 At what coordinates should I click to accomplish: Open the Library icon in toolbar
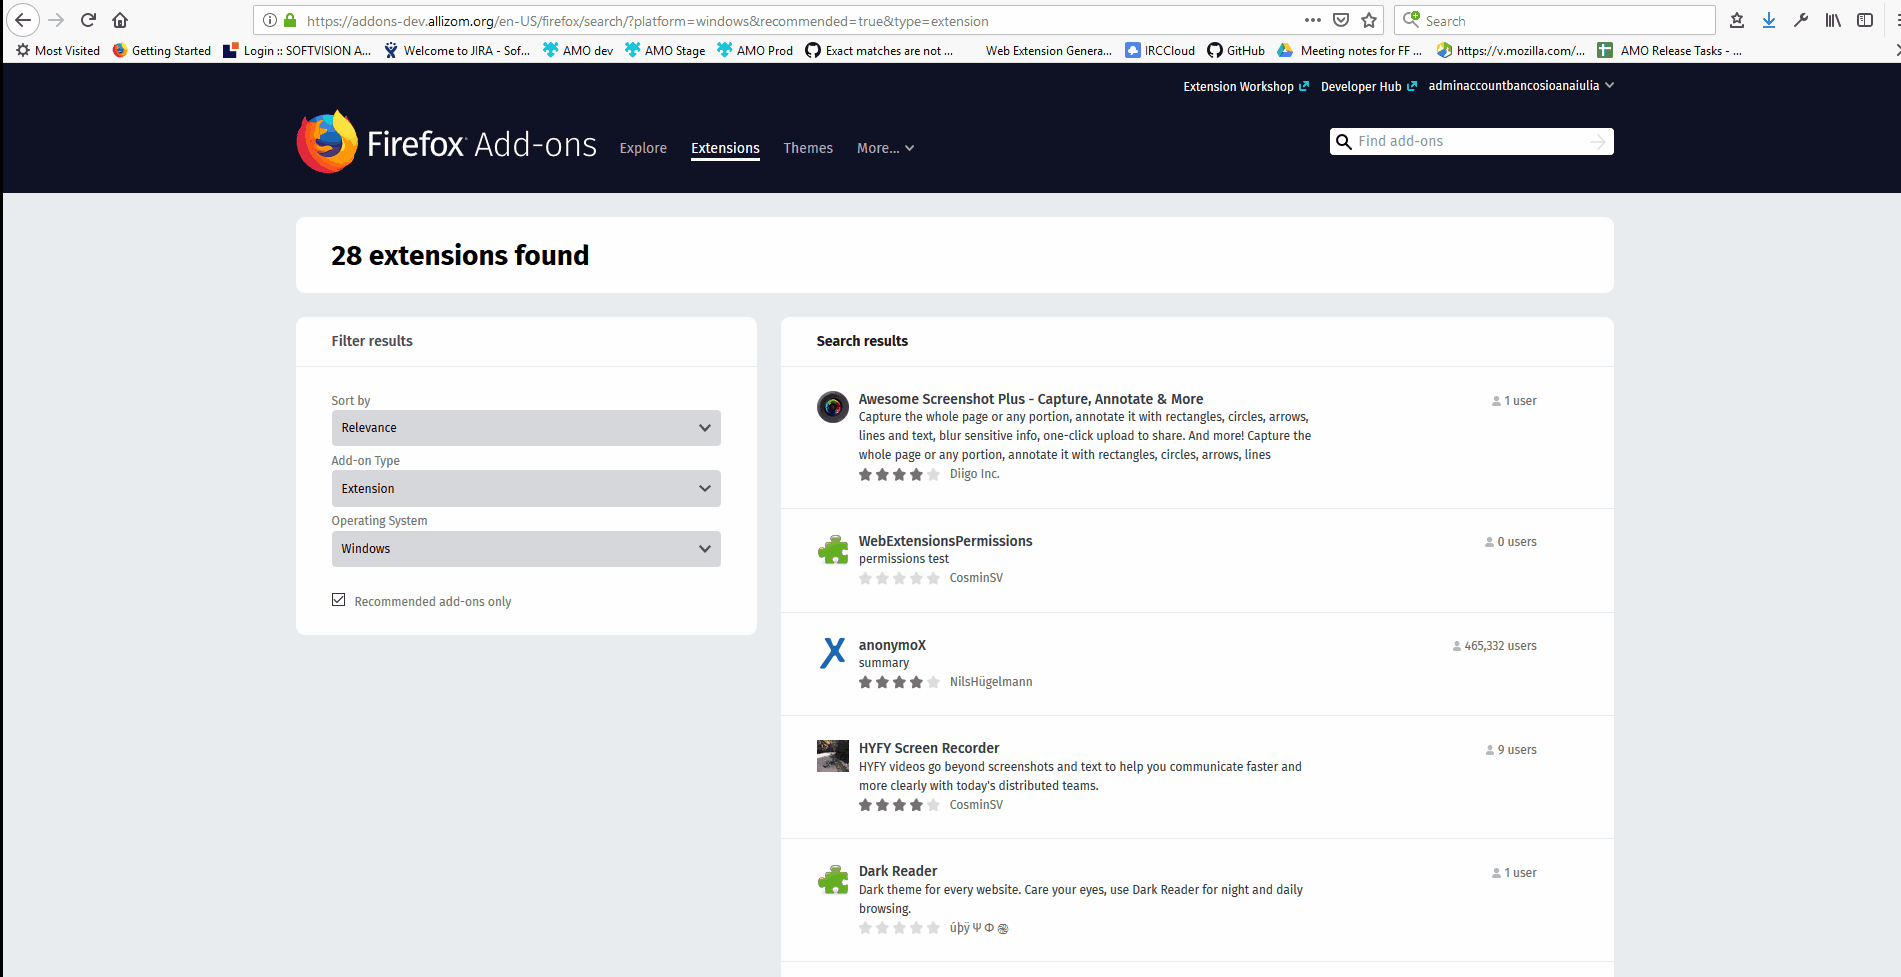(1833, 20)
